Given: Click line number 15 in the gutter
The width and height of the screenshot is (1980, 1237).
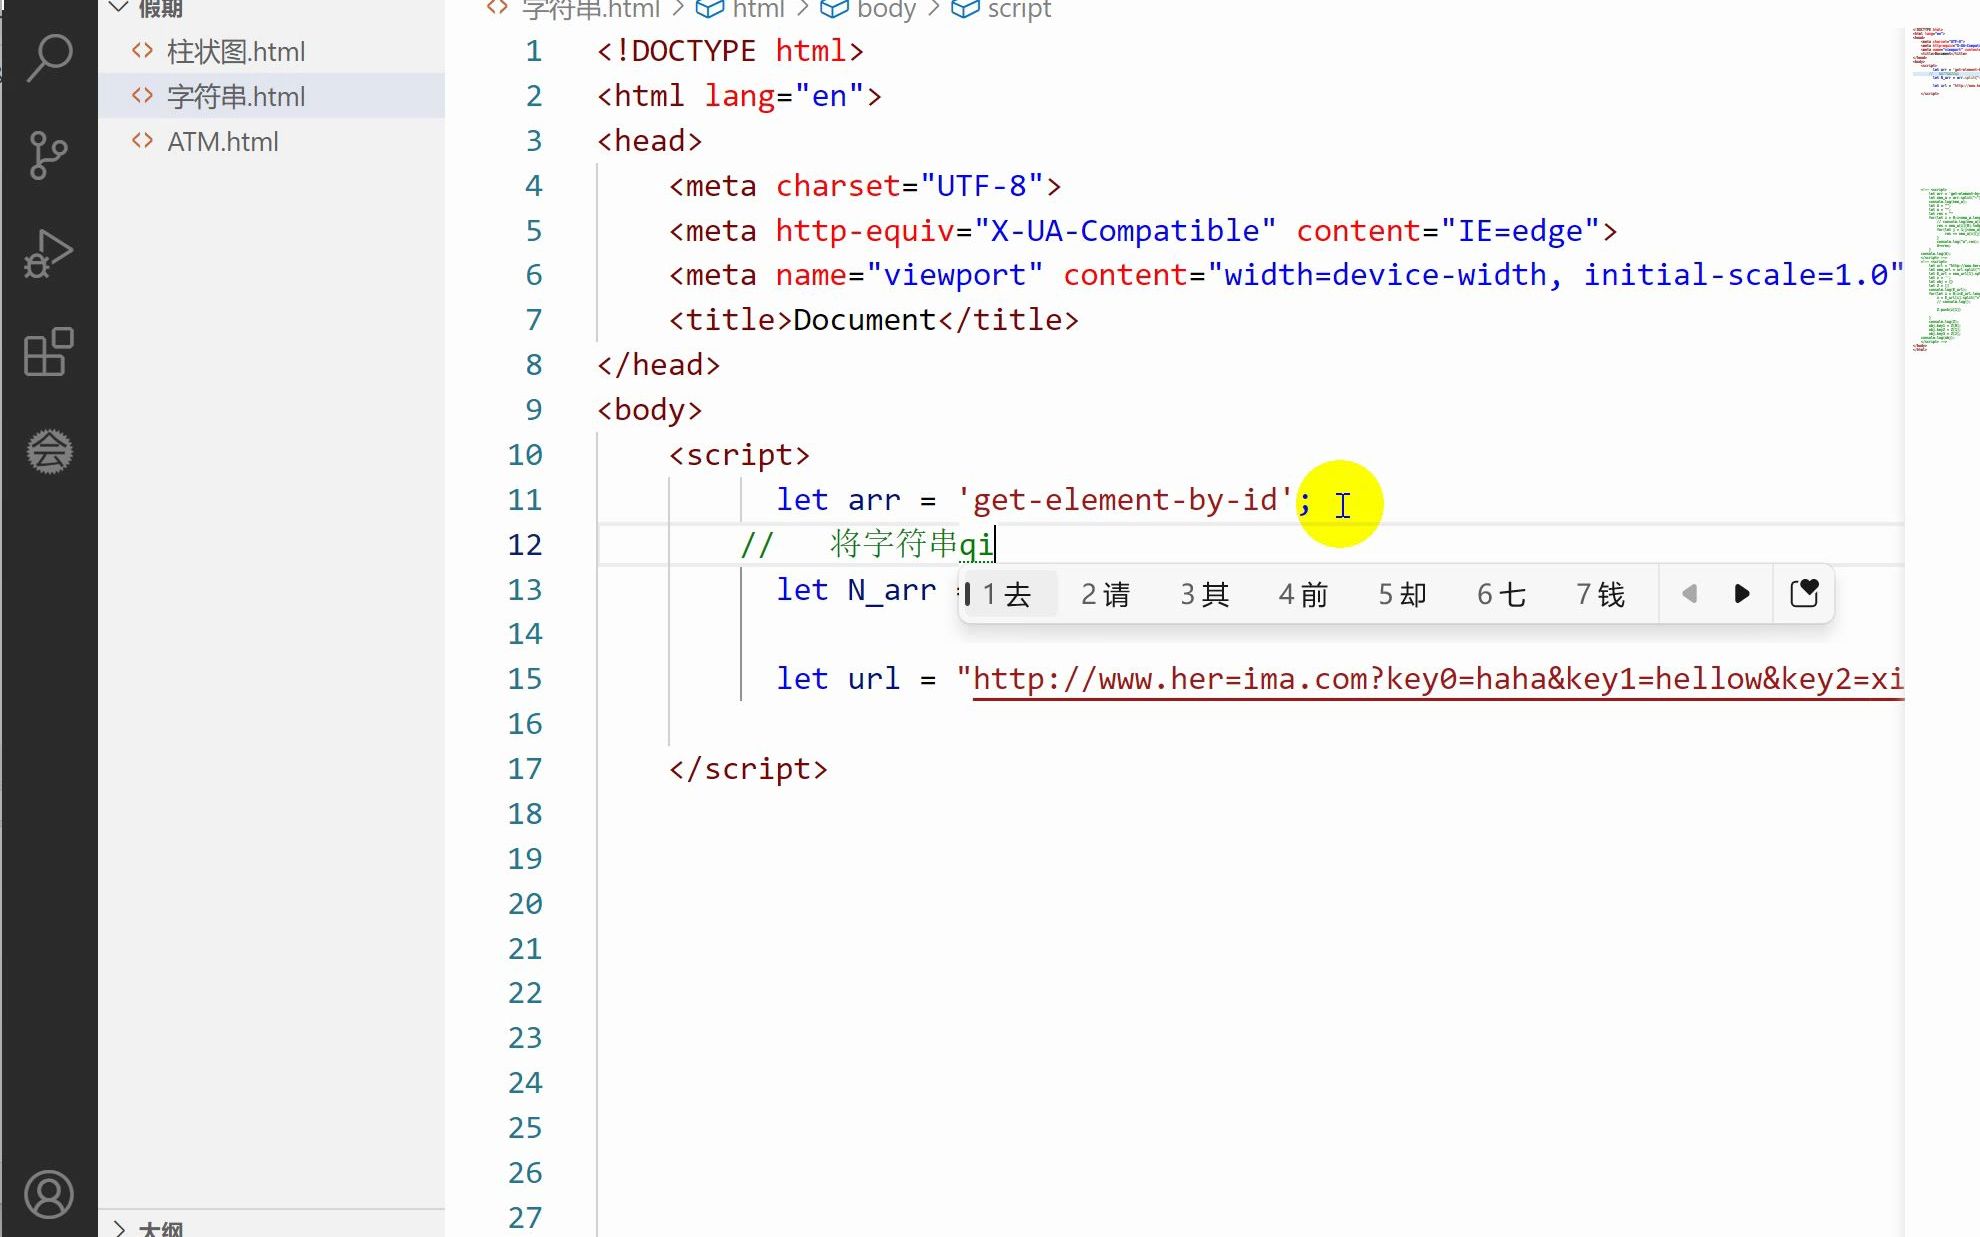Looking at the screenshot, I should tap(524, 678).
